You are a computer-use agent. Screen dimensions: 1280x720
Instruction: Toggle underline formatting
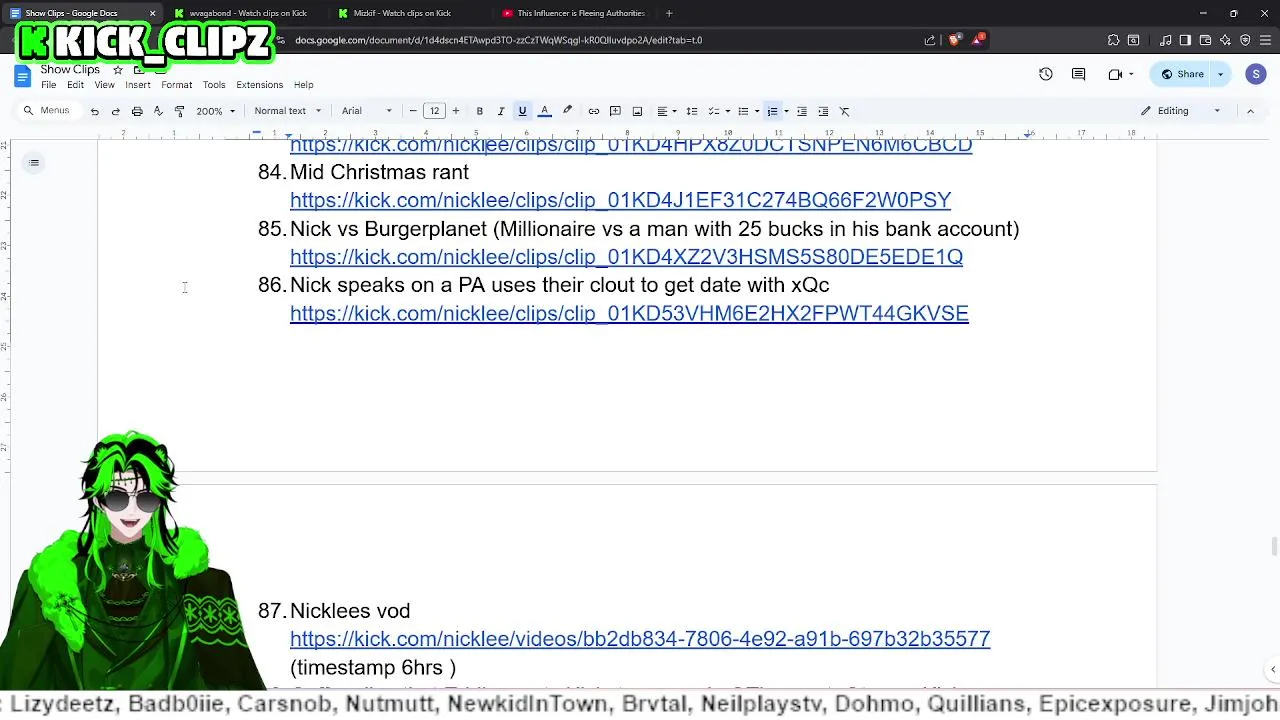pyautogui.click(x=522, y=111)
